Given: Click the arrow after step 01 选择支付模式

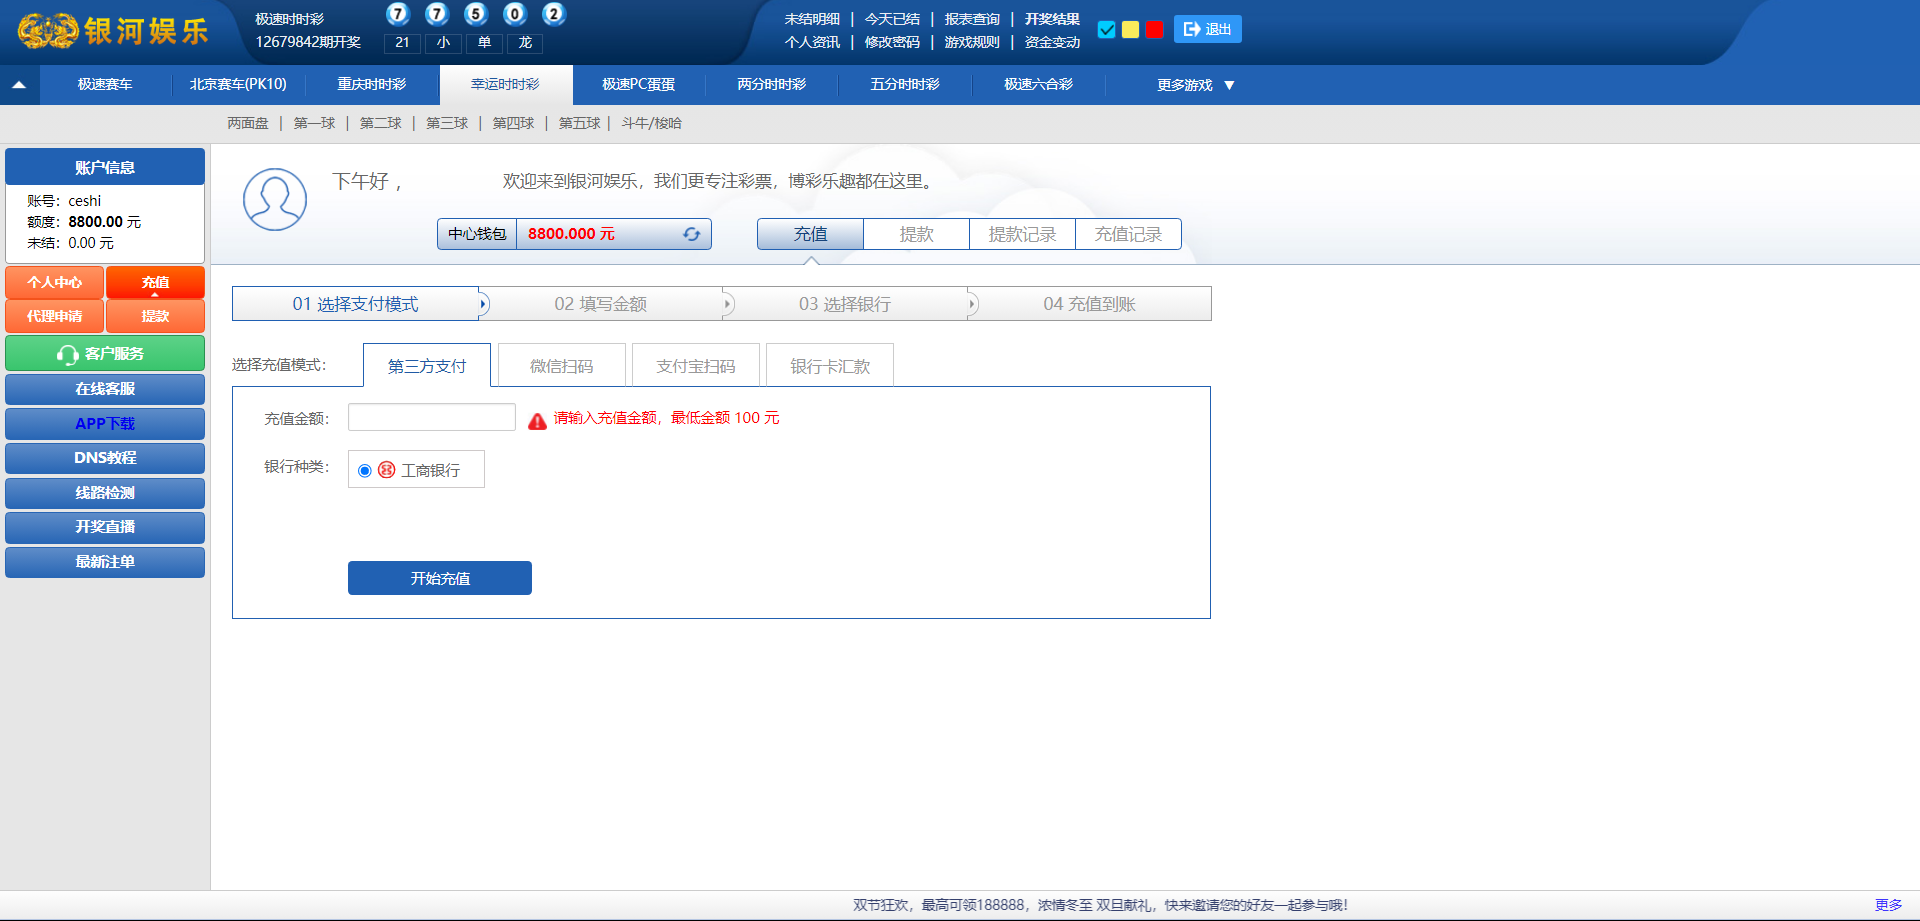Looking at the screenshot, I should (x=483, y=304).
